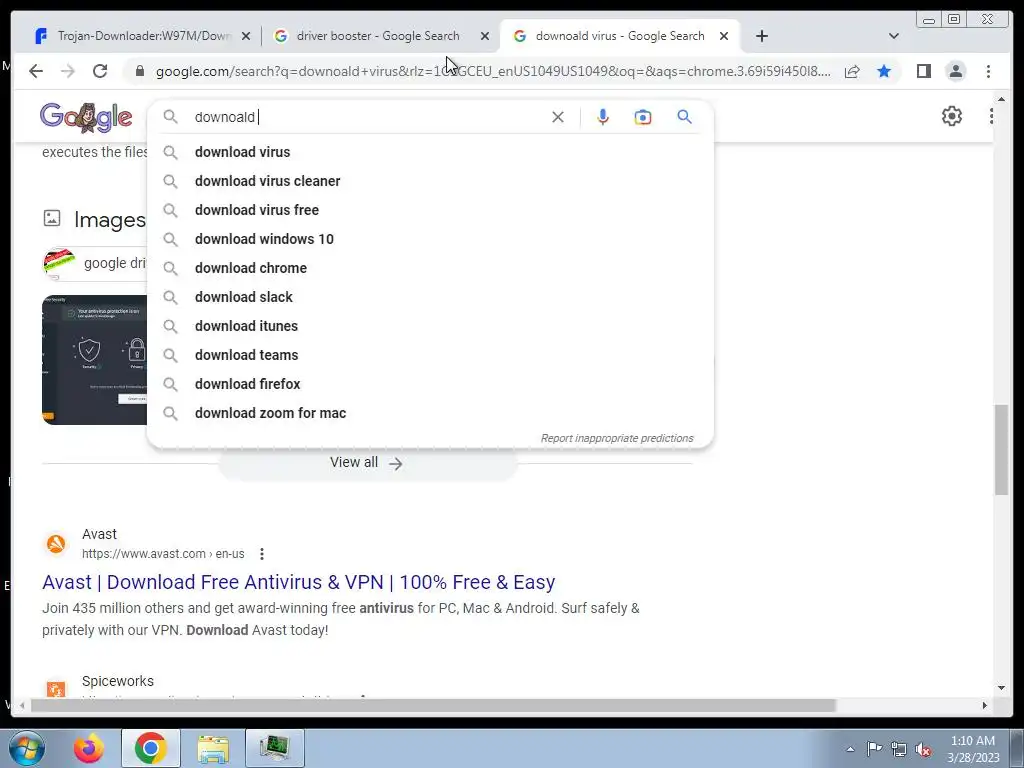The height and width of the screenshot is (768, 1024).
Task: Open the Action Center flag icon
Action: click(x=874, y=749)
